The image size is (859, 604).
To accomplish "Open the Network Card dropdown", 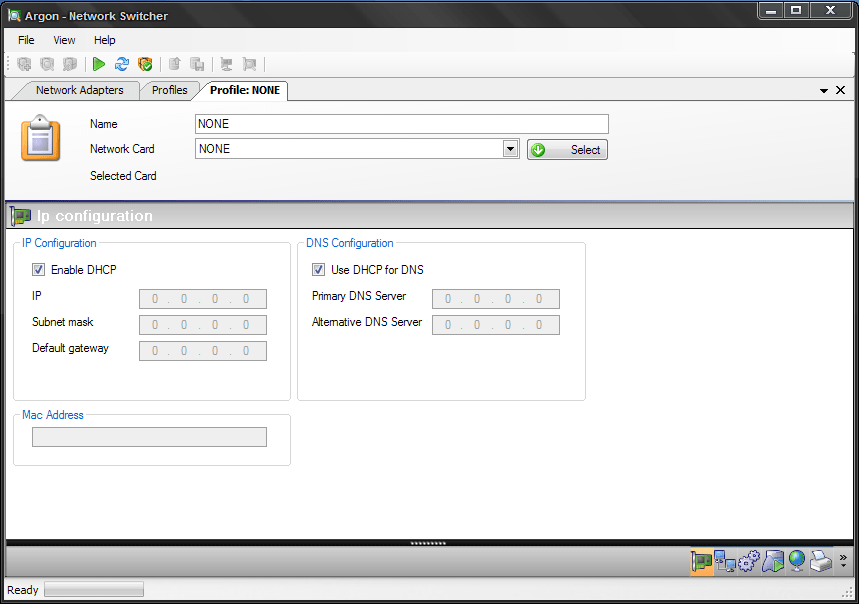I will coord(510,148).
